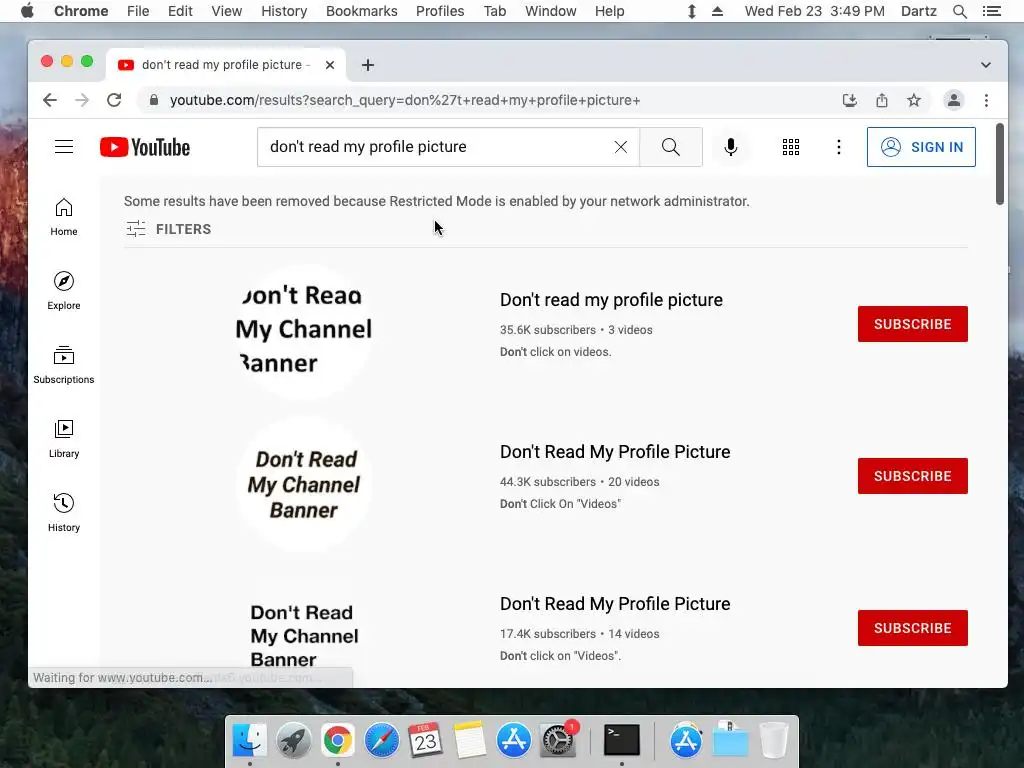Open a new tab with the plus button
This screenshot has height=768, width=1024.
point(368,65)
